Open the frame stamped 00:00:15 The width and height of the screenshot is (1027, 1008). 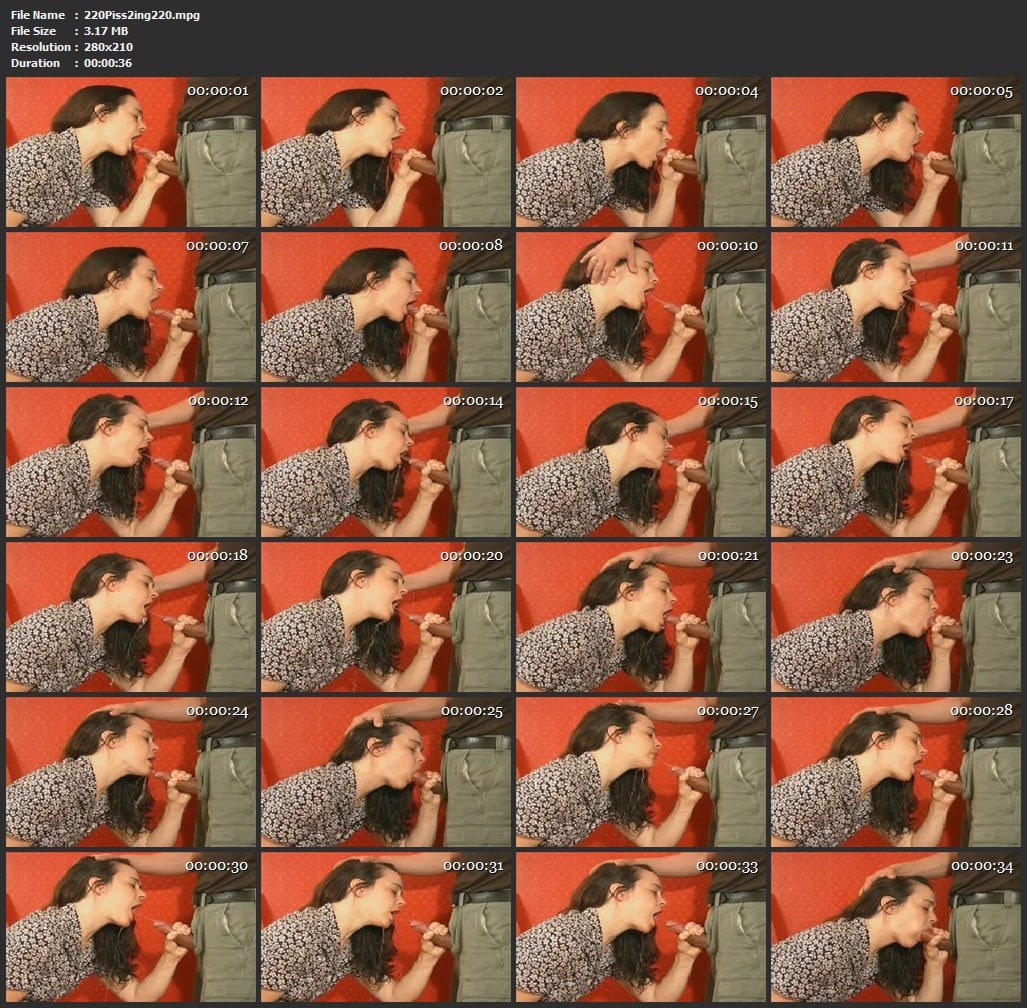point(641,462)
